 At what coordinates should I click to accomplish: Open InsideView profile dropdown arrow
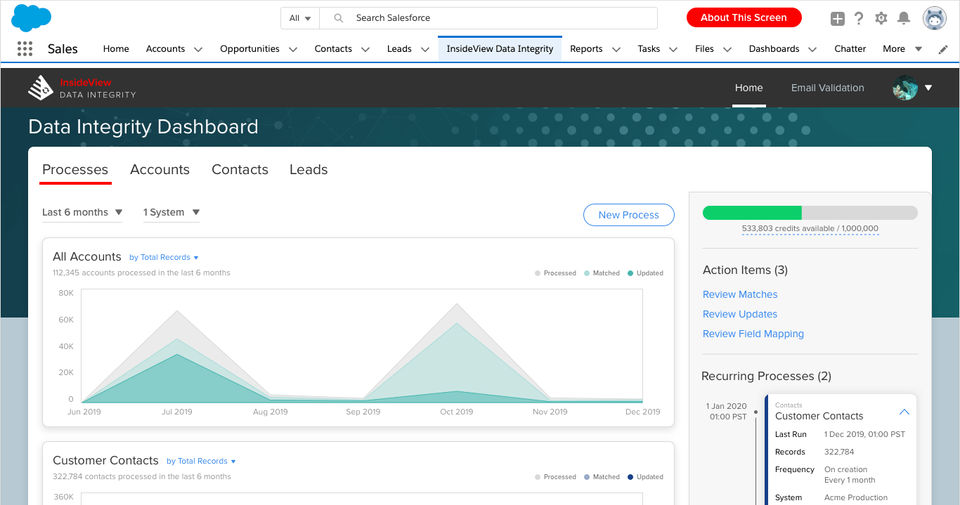click(928, 88)
